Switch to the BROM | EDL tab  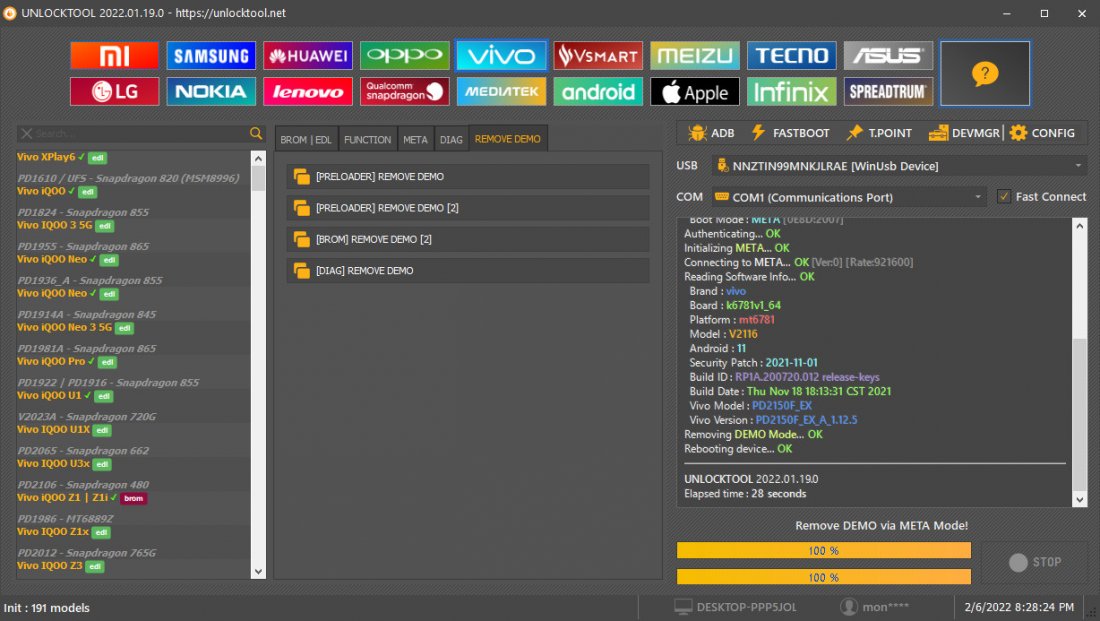pos(306,139)
